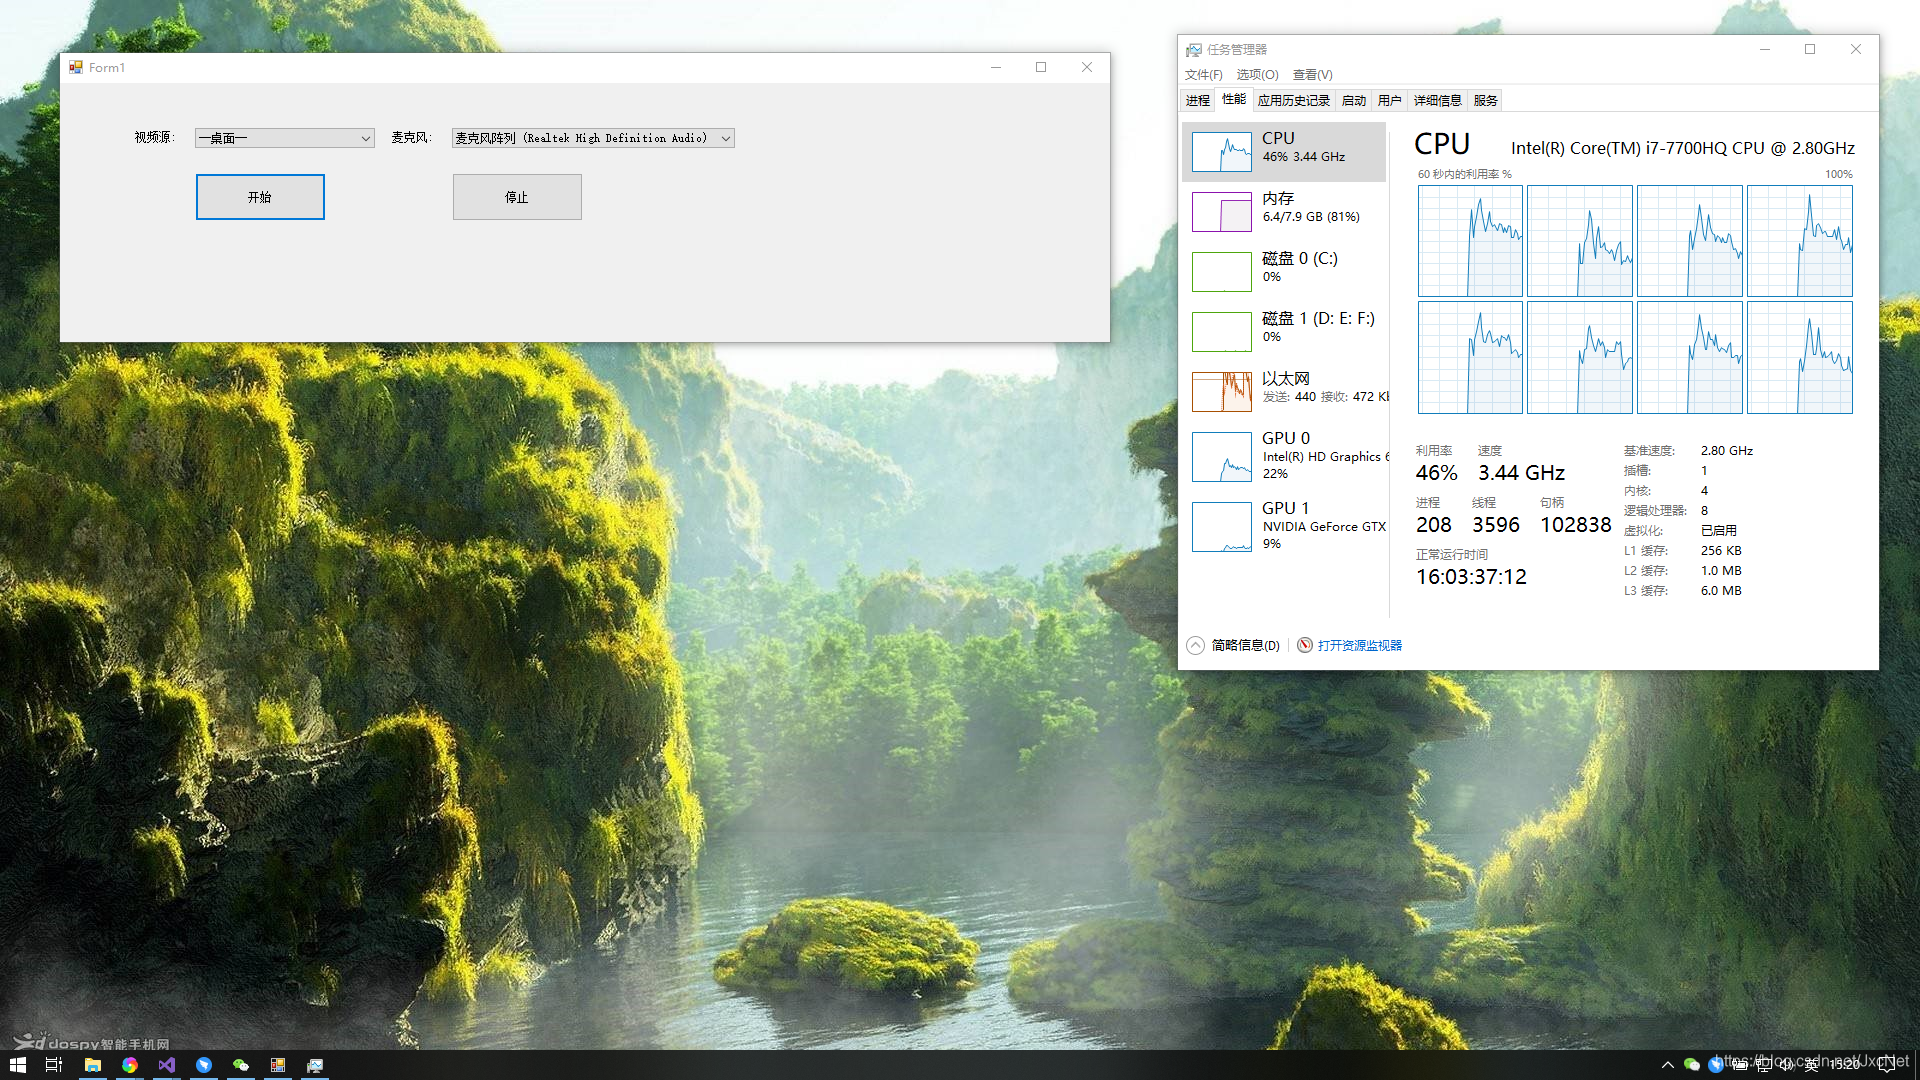Viewport: 1920px width, 1080px height.
Task: Open WeChat from the taskbar
Action: point(241,1065)
